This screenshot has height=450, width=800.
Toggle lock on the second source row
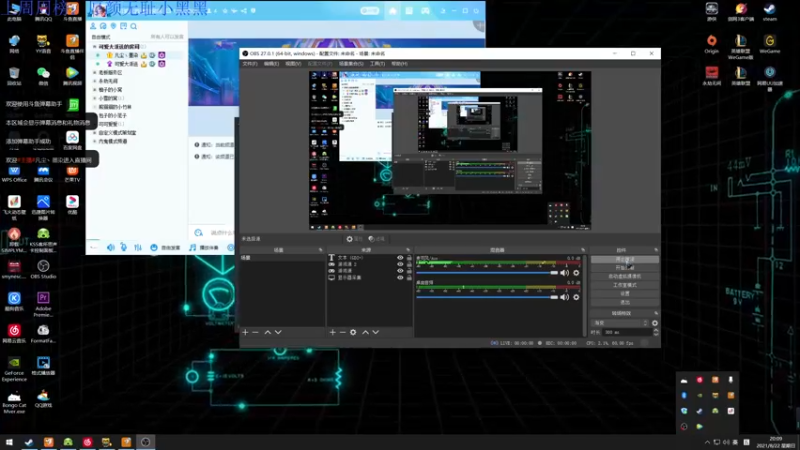[409, 264]
